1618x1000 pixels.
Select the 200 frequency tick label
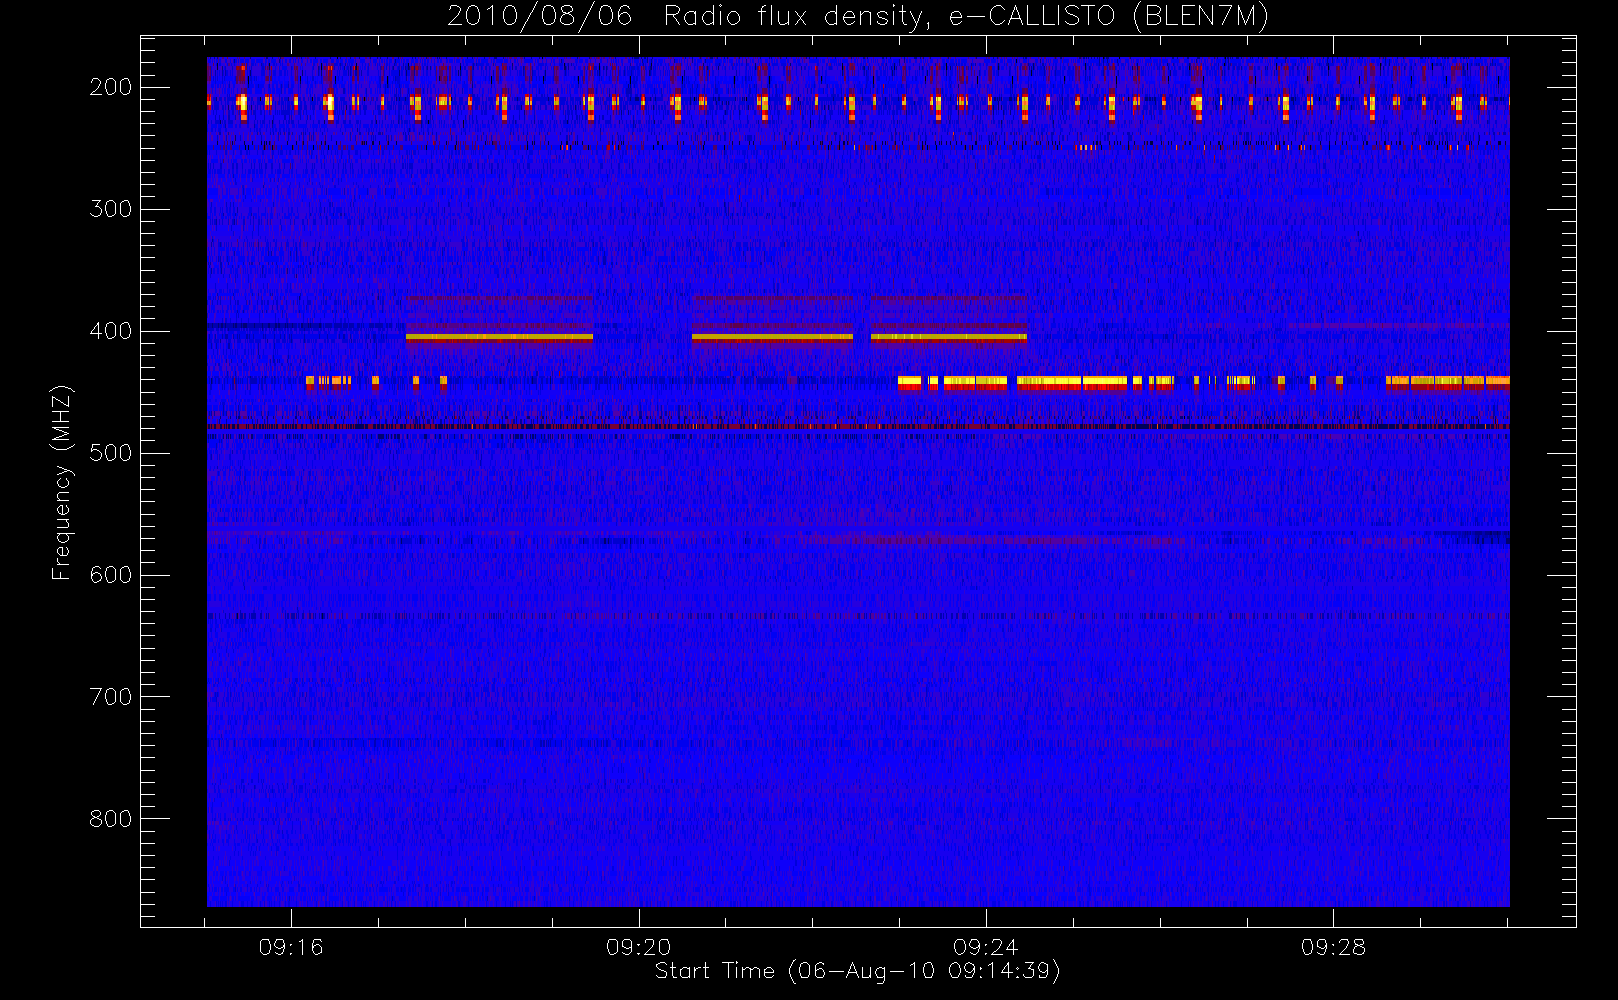click(x=110, y=87)
